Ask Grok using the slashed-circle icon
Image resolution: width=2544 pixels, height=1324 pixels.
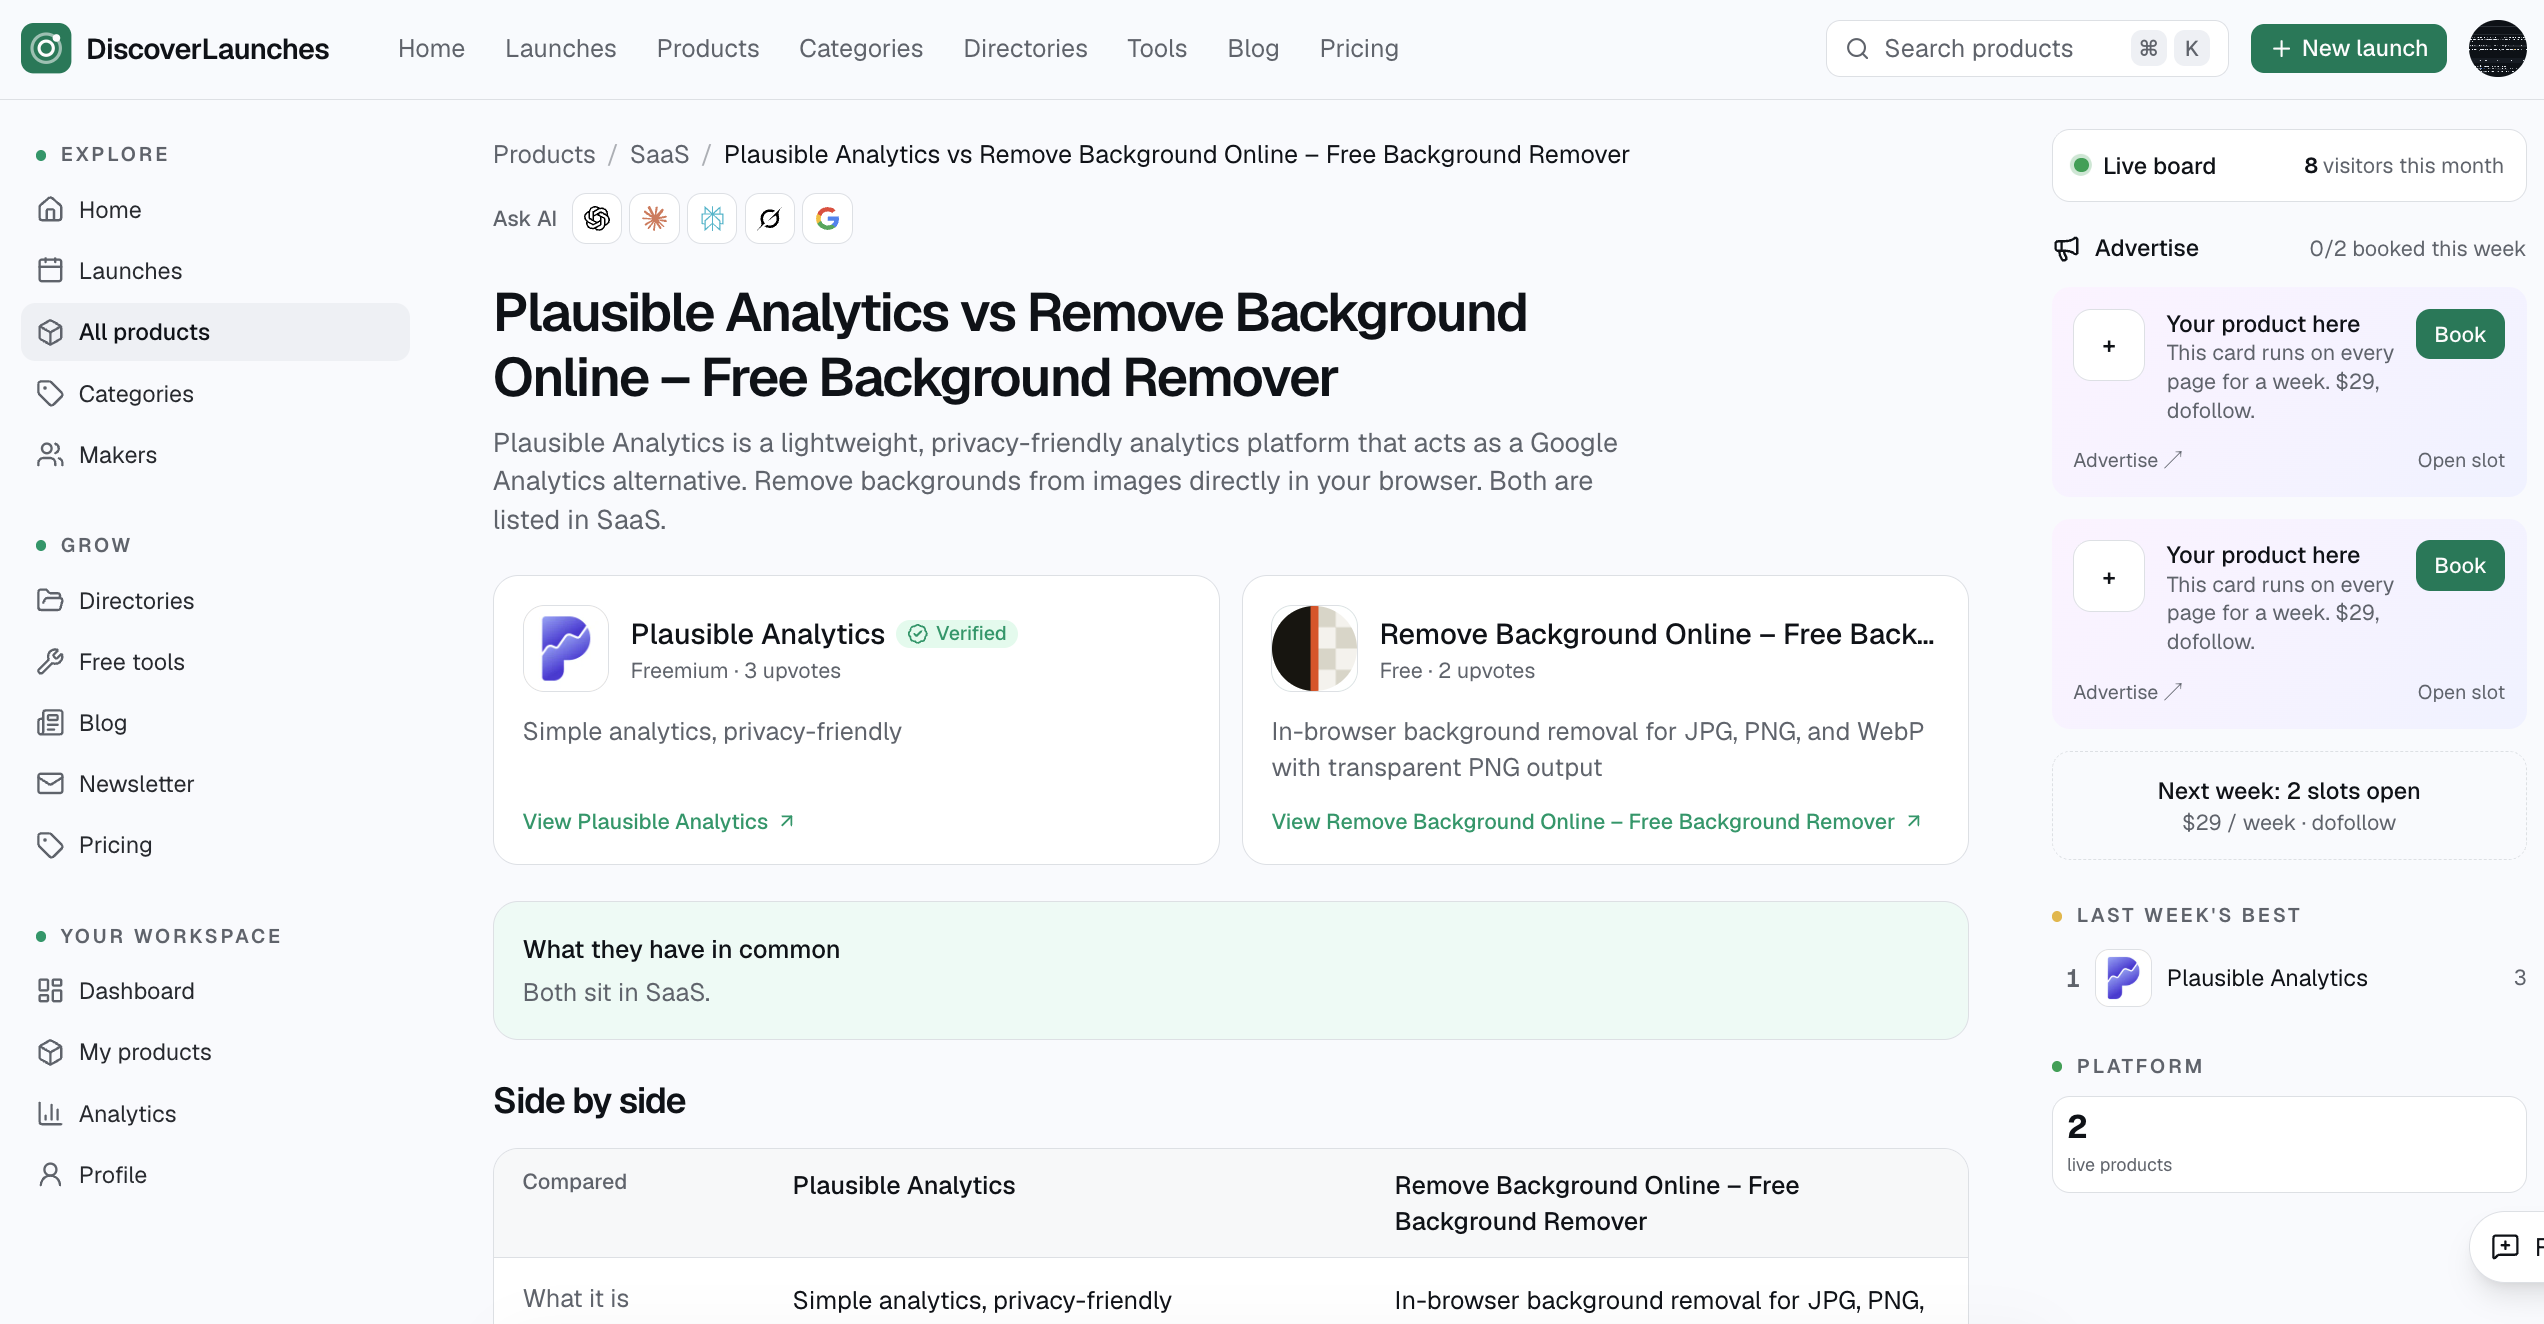[x=770, y=218]
